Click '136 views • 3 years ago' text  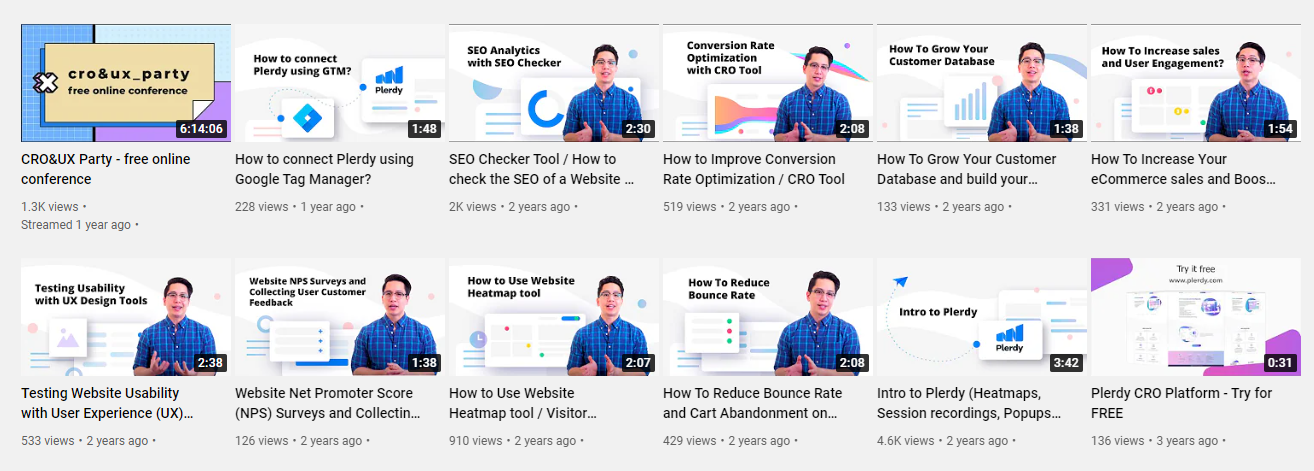click(x=1155, y=441)
